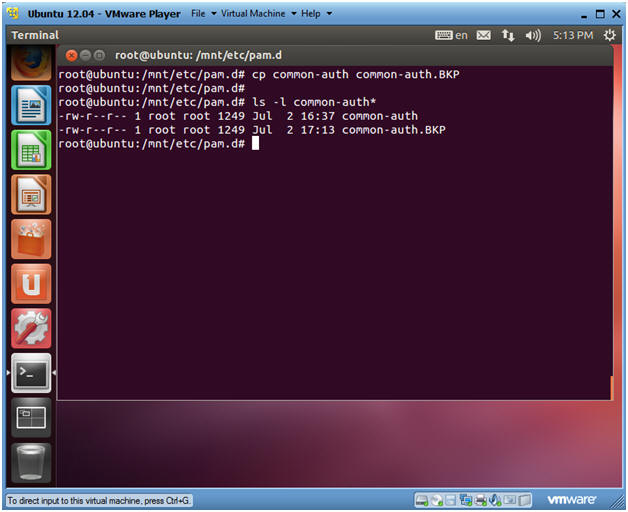Screen dimensions: 628x512
Task: Click VMware printer device icon
Action: (x=480, y=500)
